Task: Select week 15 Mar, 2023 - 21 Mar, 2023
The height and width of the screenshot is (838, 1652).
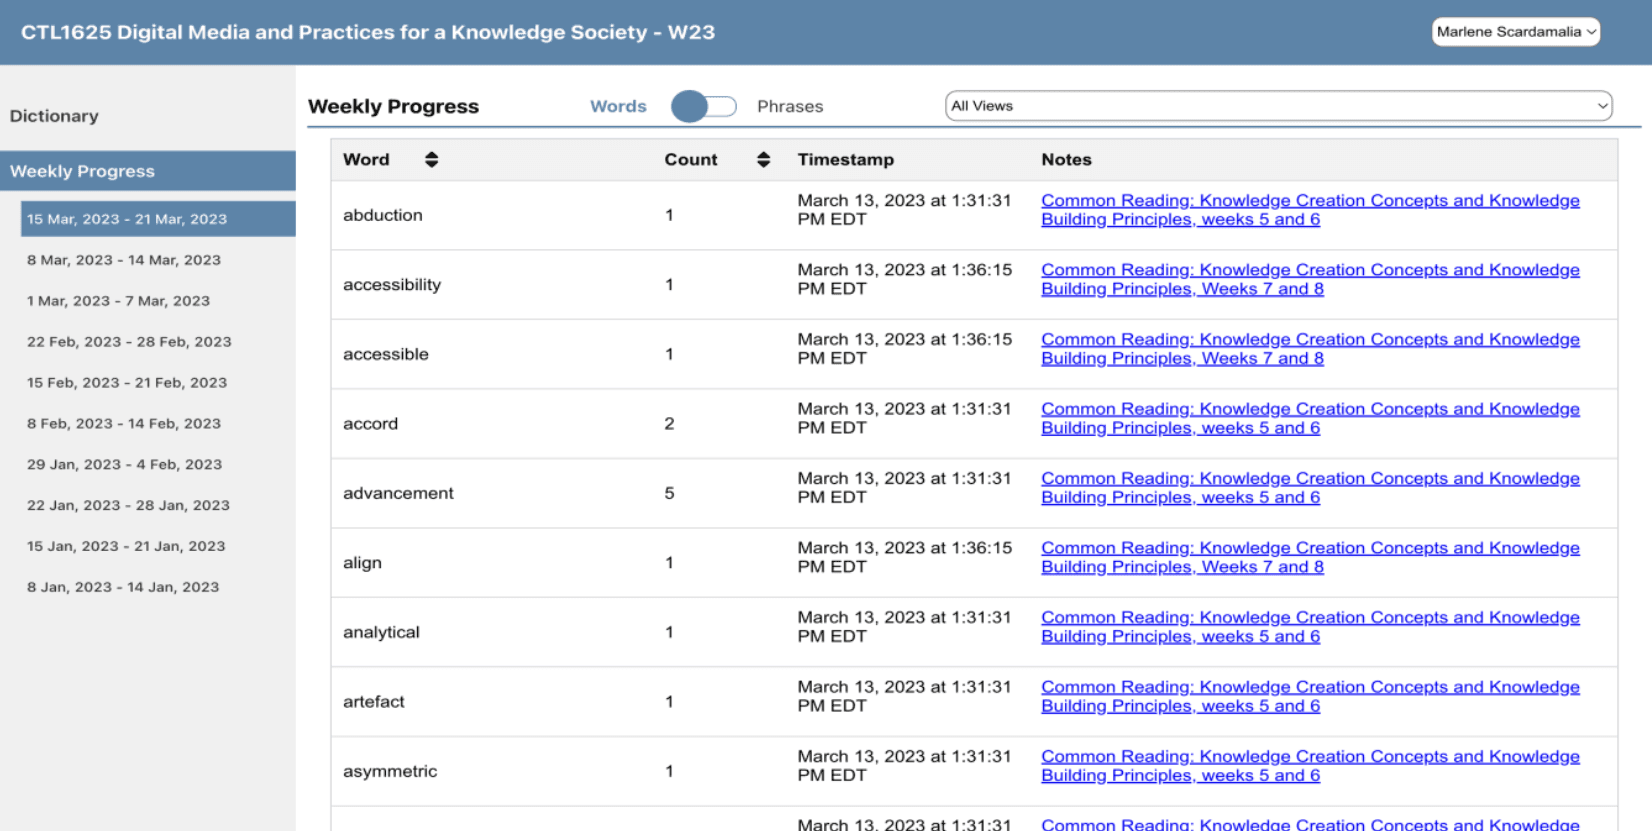Action: 127,219
